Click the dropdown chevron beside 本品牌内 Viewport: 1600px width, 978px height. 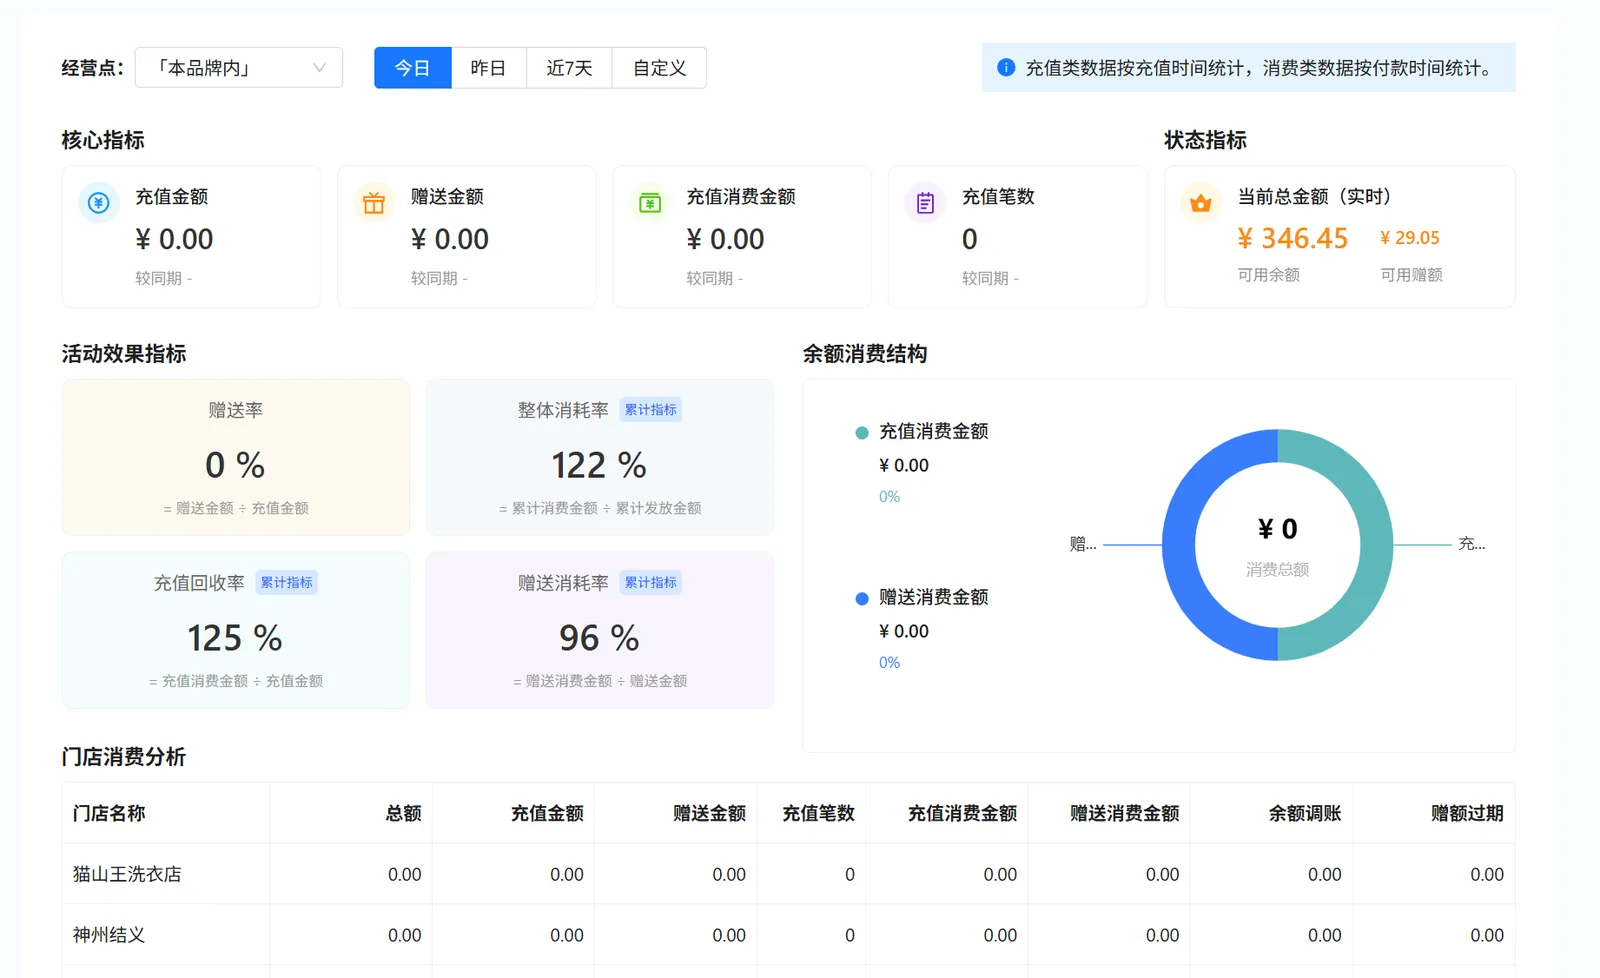point(319,68)
